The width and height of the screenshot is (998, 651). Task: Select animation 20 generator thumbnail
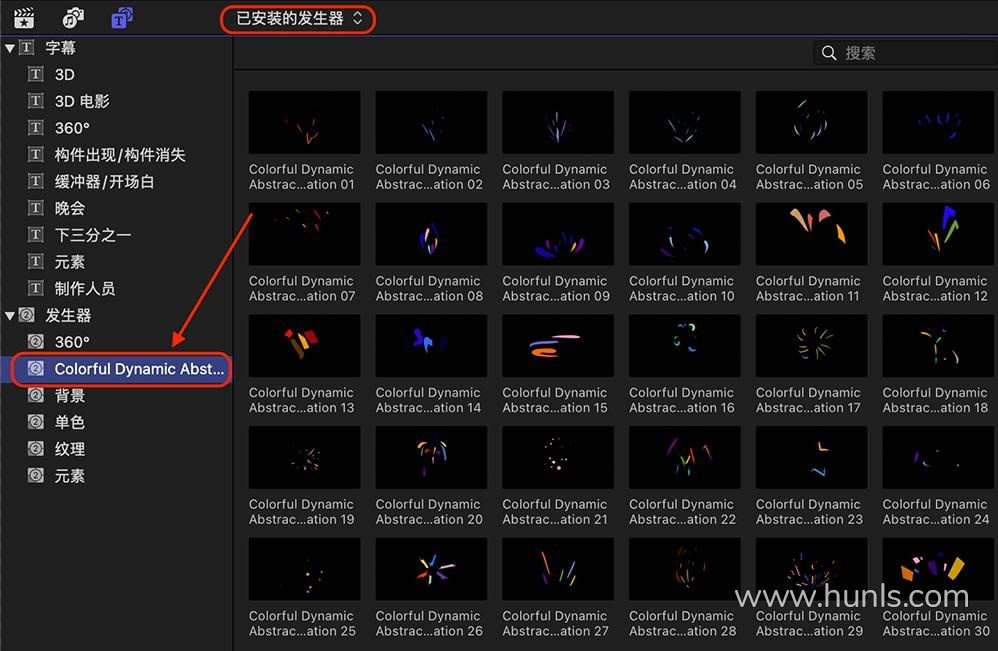click(x=431, y=457)
